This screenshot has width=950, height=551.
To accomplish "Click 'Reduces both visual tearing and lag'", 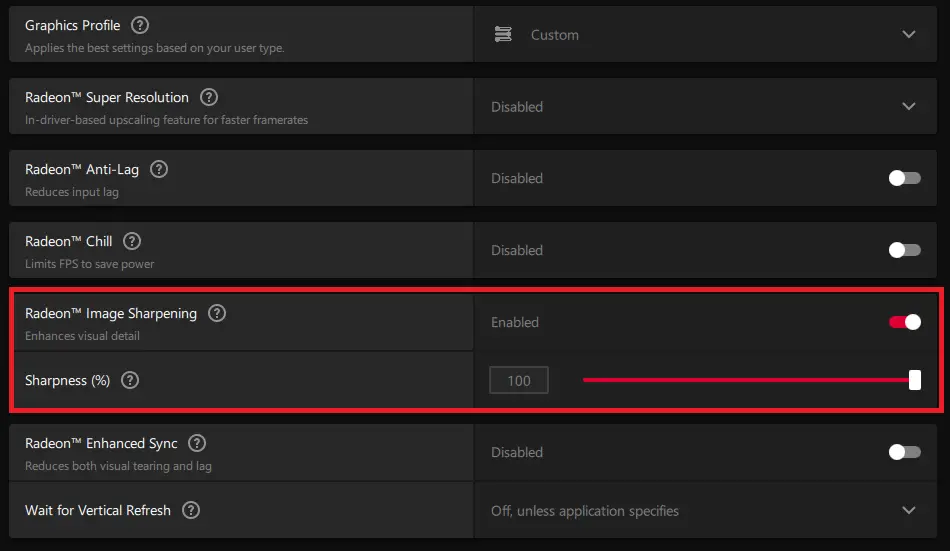I will pos(118,466).
